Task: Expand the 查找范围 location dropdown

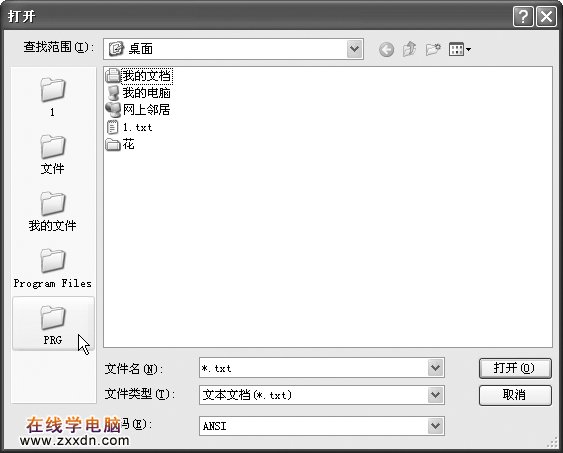Action: (x=355, y=49)
